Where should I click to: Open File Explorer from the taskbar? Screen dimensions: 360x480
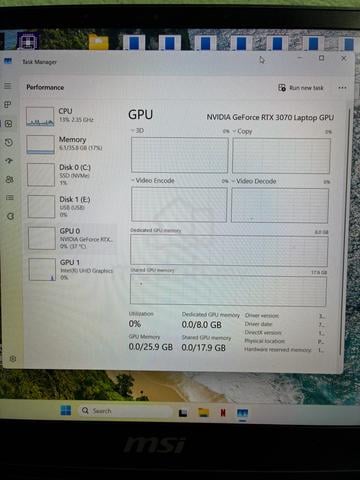click(203, 413)
